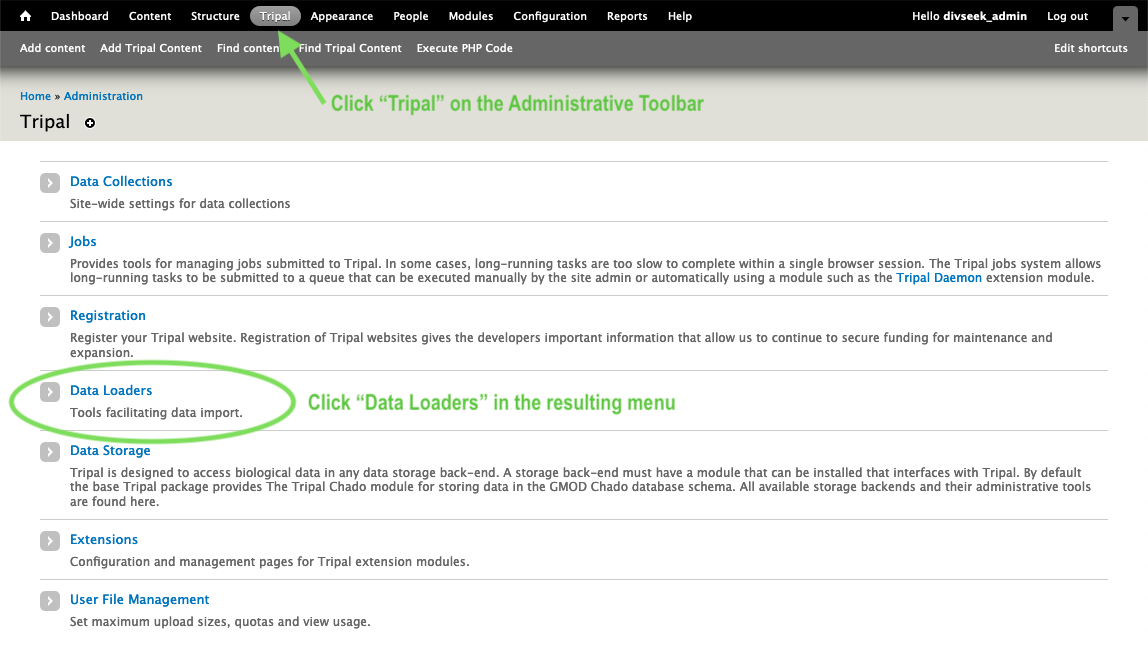Click the arrow icon beside Registration
The image size is (1148, 663).
point(50,316)
